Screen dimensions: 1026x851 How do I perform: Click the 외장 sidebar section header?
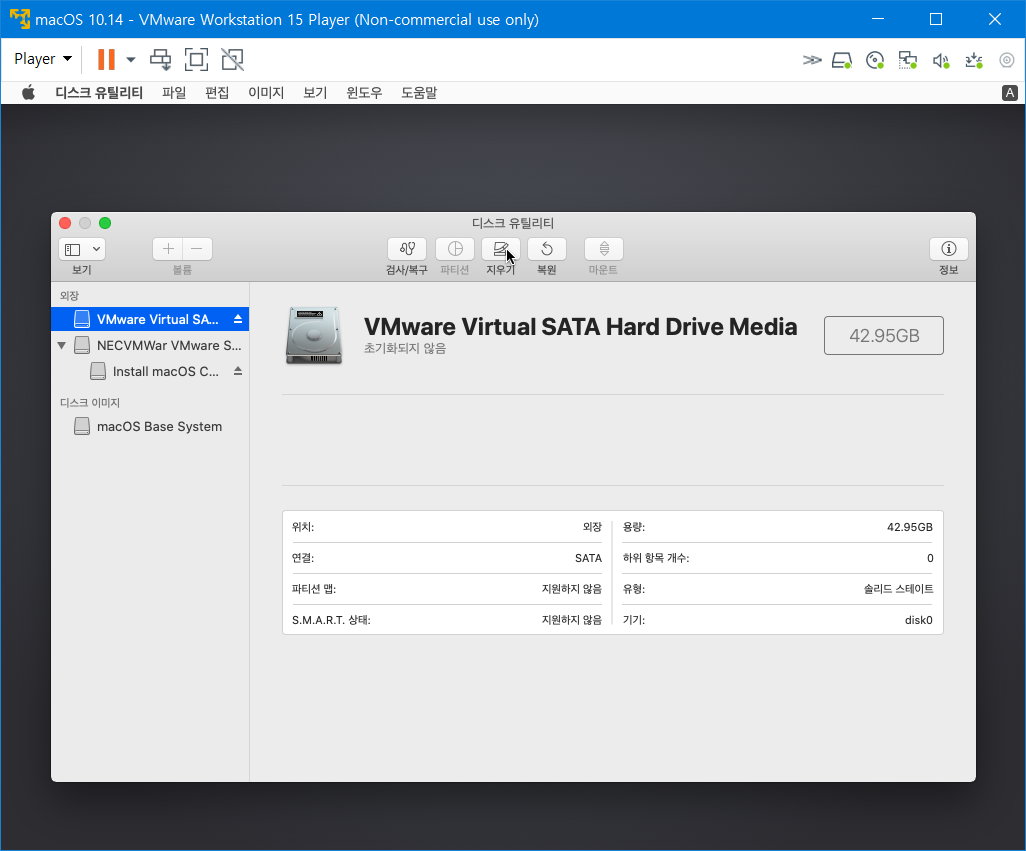click(69, 296)
